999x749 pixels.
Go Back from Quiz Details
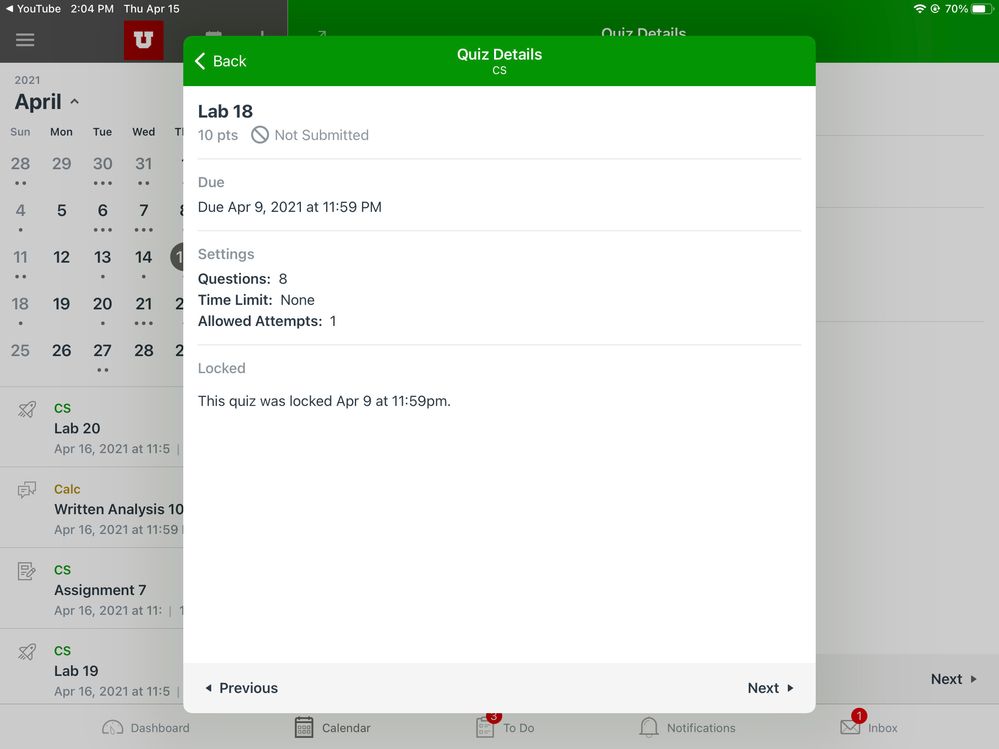[220, 61]
